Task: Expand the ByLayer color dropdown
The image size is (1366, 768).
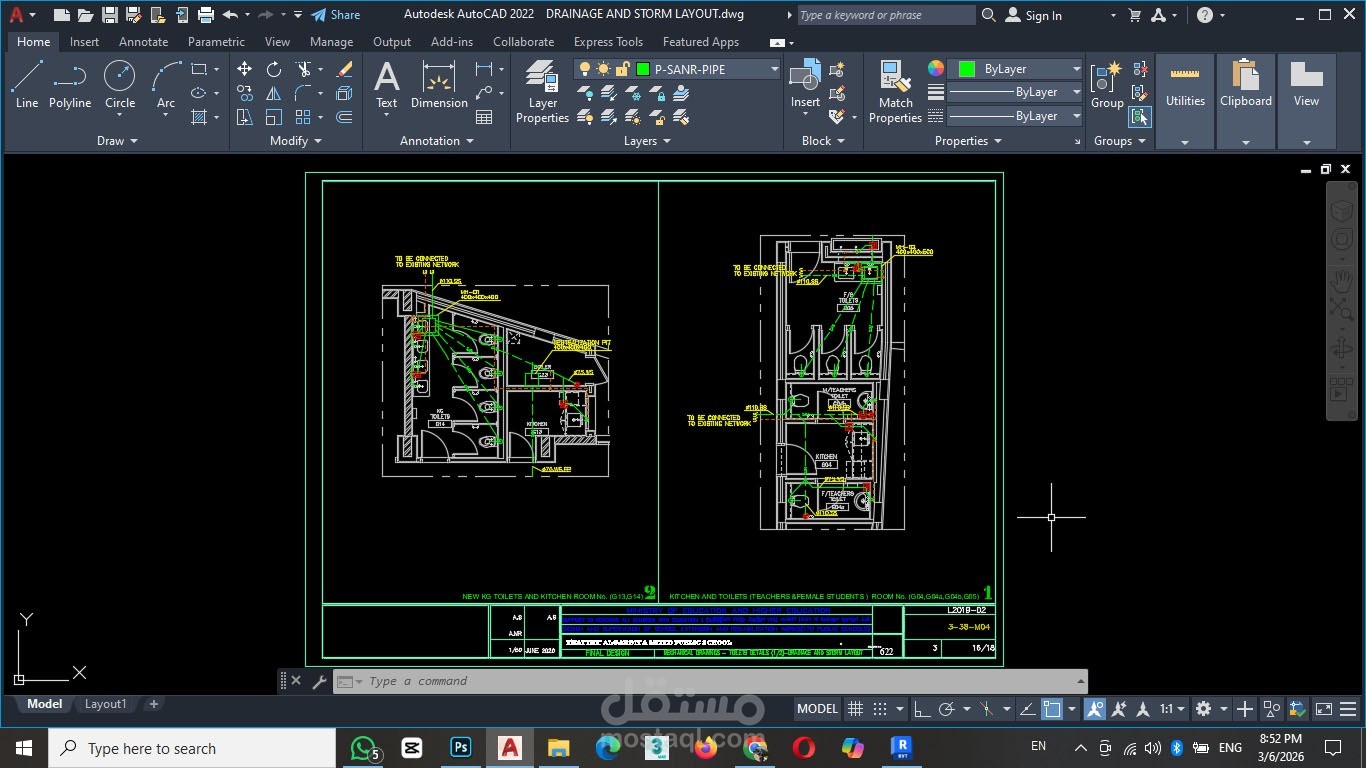Action: coord(1076,69)
